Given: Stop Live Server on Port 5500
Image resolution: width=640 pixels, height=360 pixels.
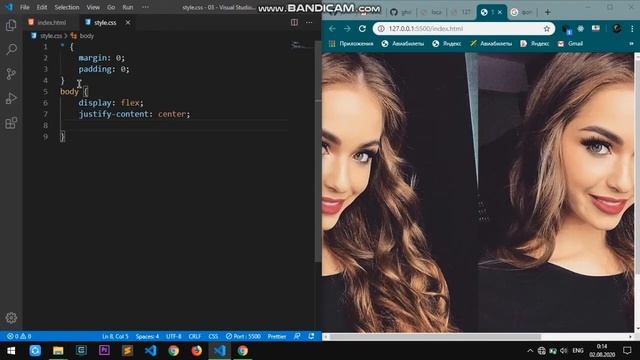Looking at the screenshot, I should (x=243, y=336).
